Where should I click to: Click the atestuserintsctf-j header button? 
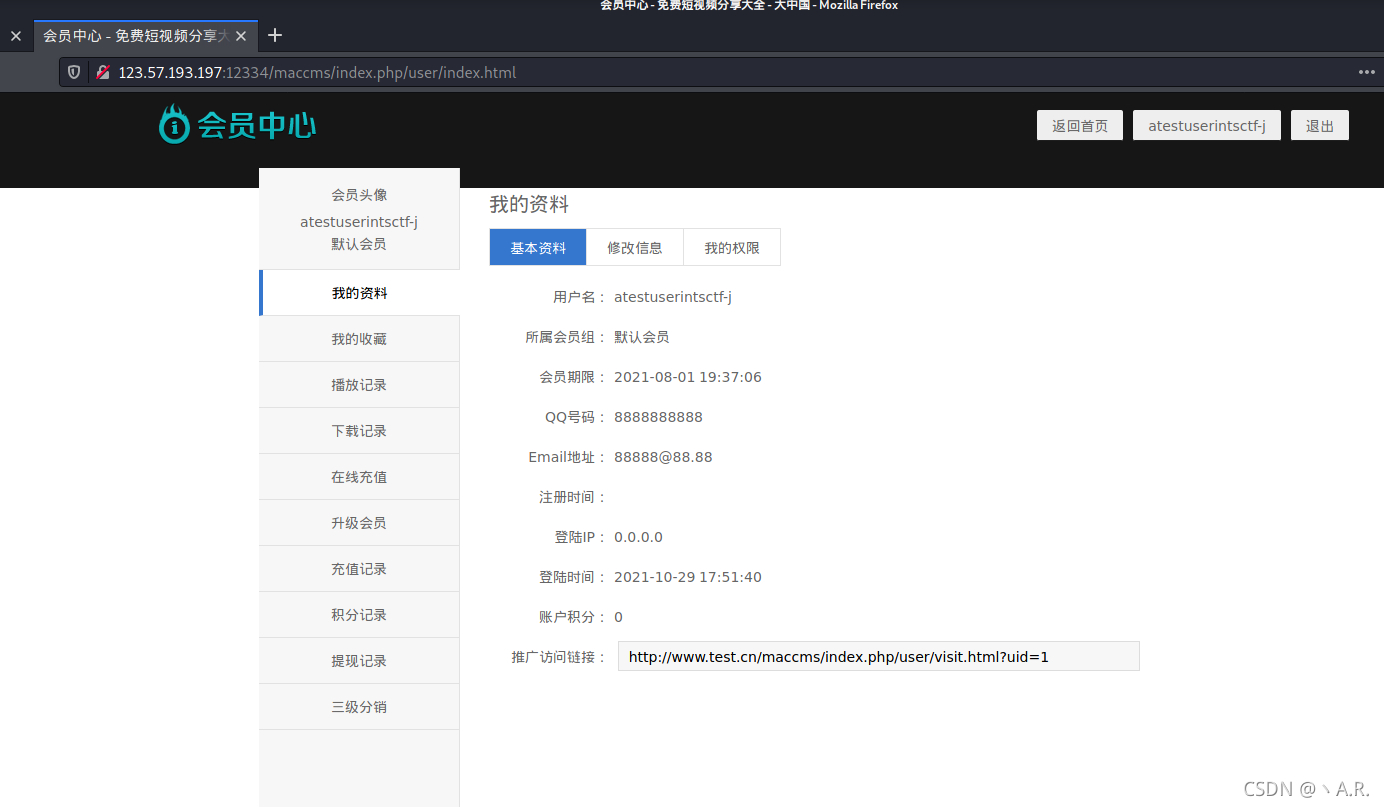click(1207, 126)
